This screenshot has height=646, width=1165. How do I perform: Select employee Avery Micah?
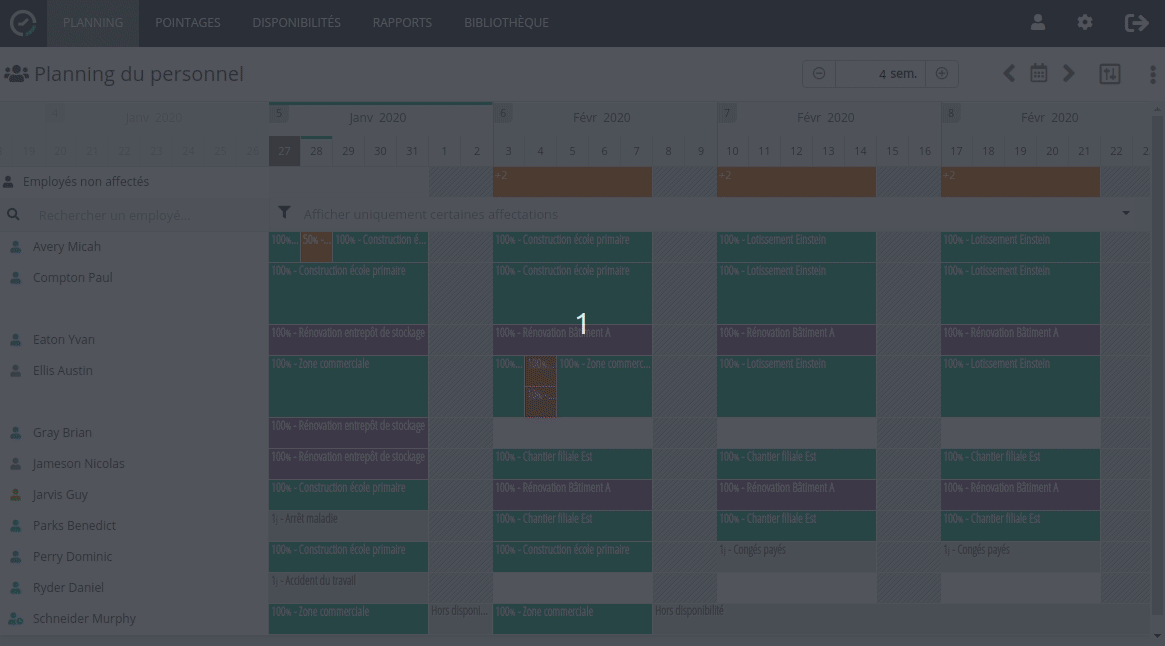[x=67, y=247]
